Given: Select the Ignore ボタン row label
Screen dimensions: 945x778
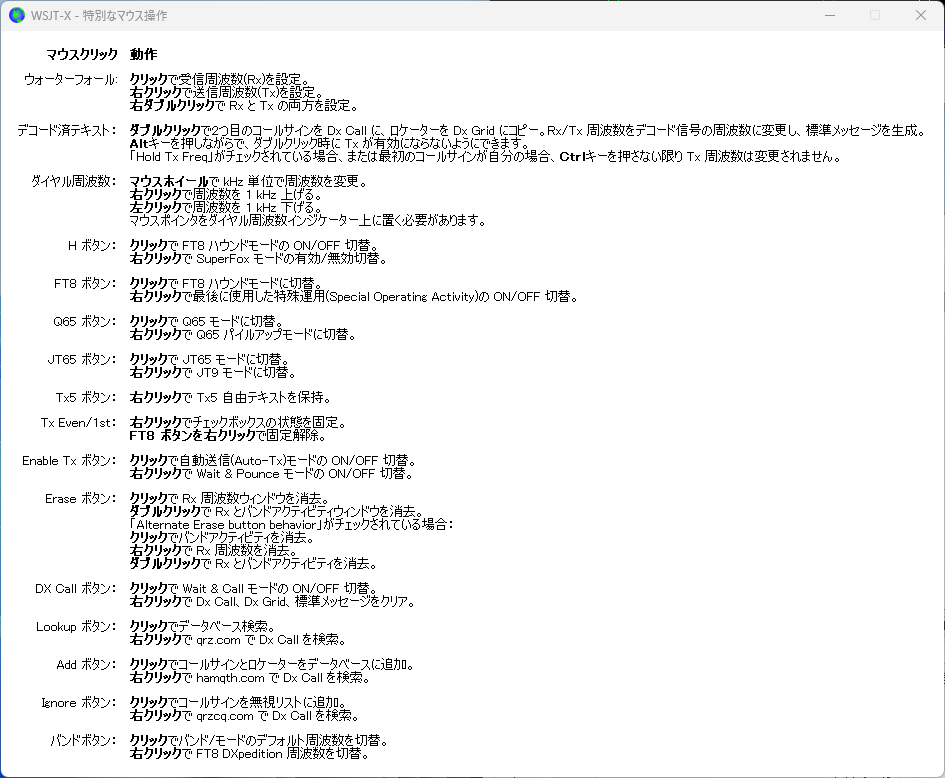Looking at the screenshot, I should point(79,703).
